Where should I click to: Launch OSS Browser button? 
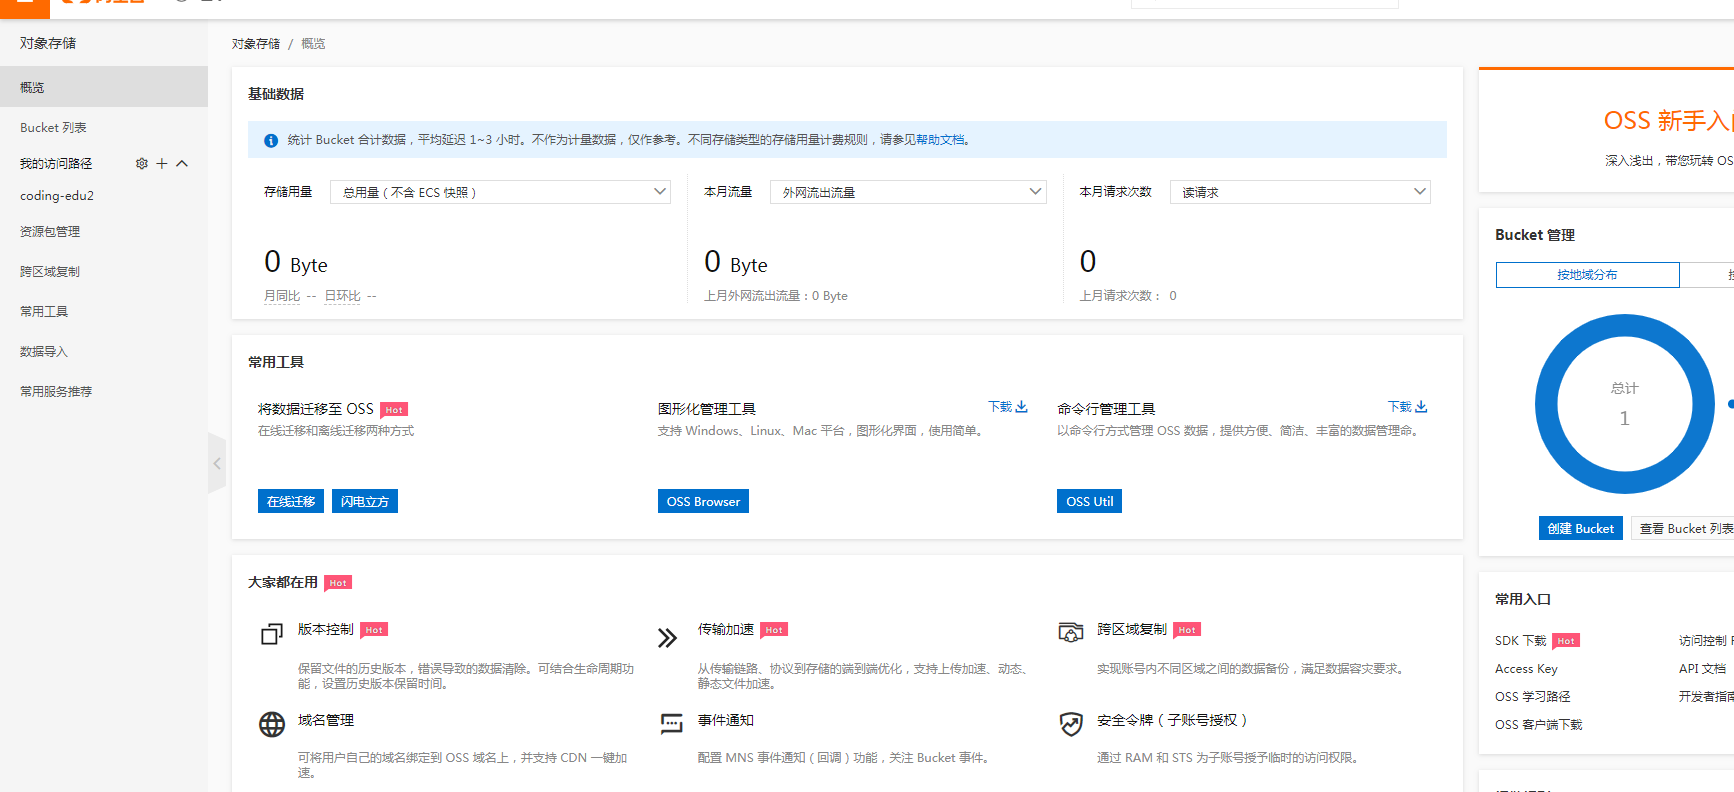(703, 501)
